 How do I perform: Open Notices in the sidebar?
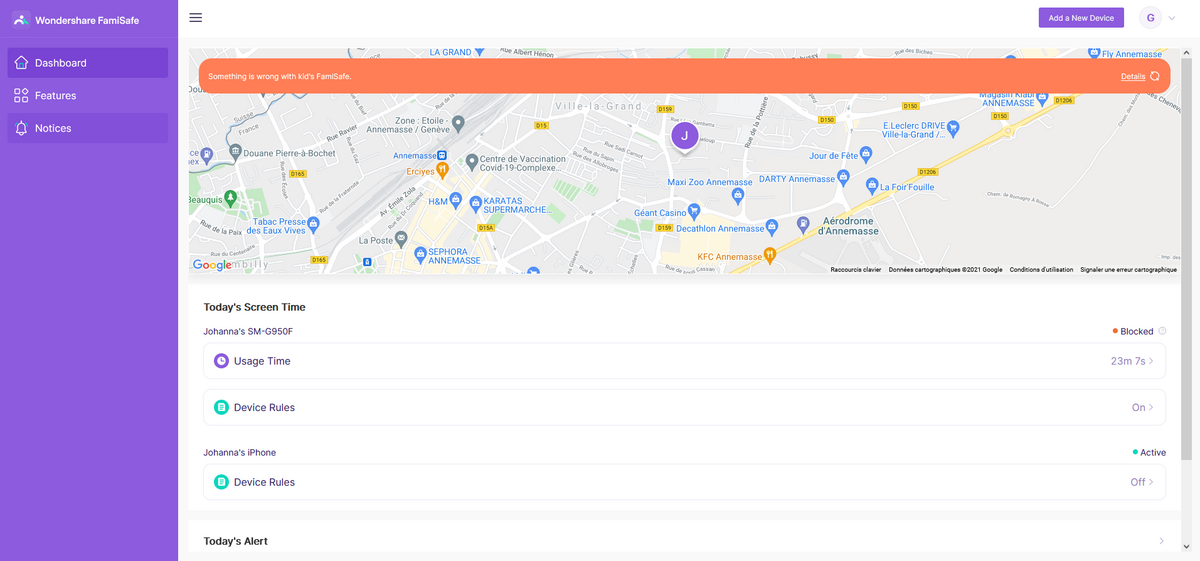(88, 128)
